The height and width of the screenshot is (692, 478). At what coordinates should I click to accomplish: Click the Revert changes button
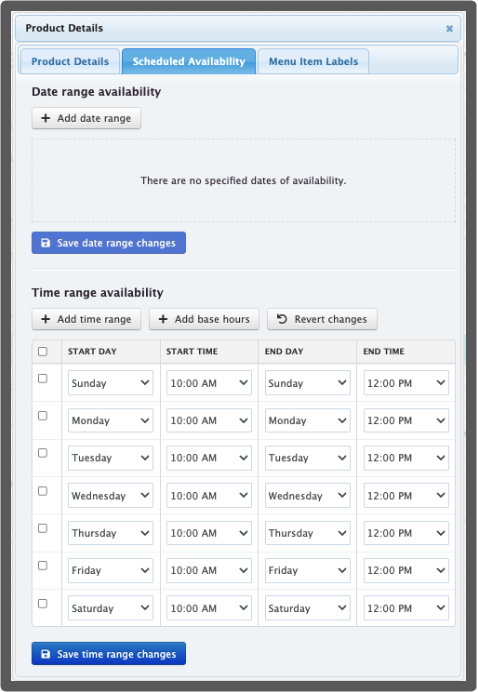tap(322, 319)
